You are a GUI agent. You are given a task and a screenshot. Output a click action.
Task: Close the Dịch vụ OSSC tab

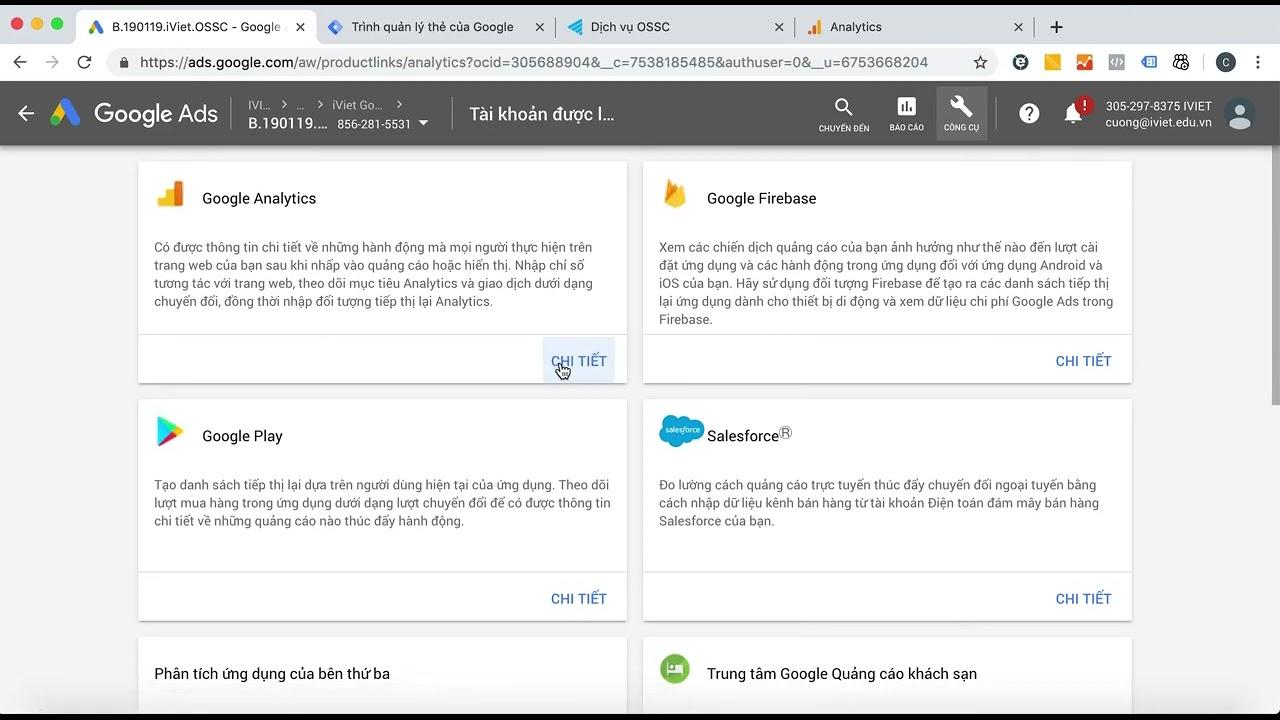pyautogui.click(x=779, y=27)
